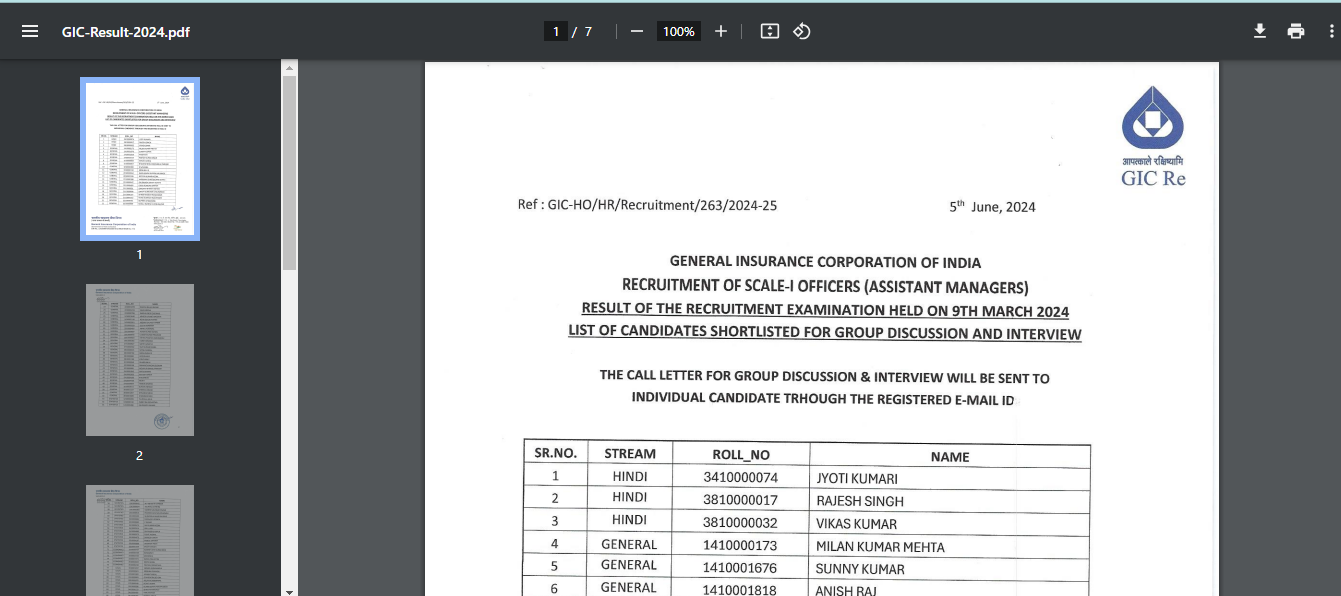Click the Individual Candidate registered e-mail line
This screenshot has height=596, width=1341.
pyautogui.click(x=823, y=398)
